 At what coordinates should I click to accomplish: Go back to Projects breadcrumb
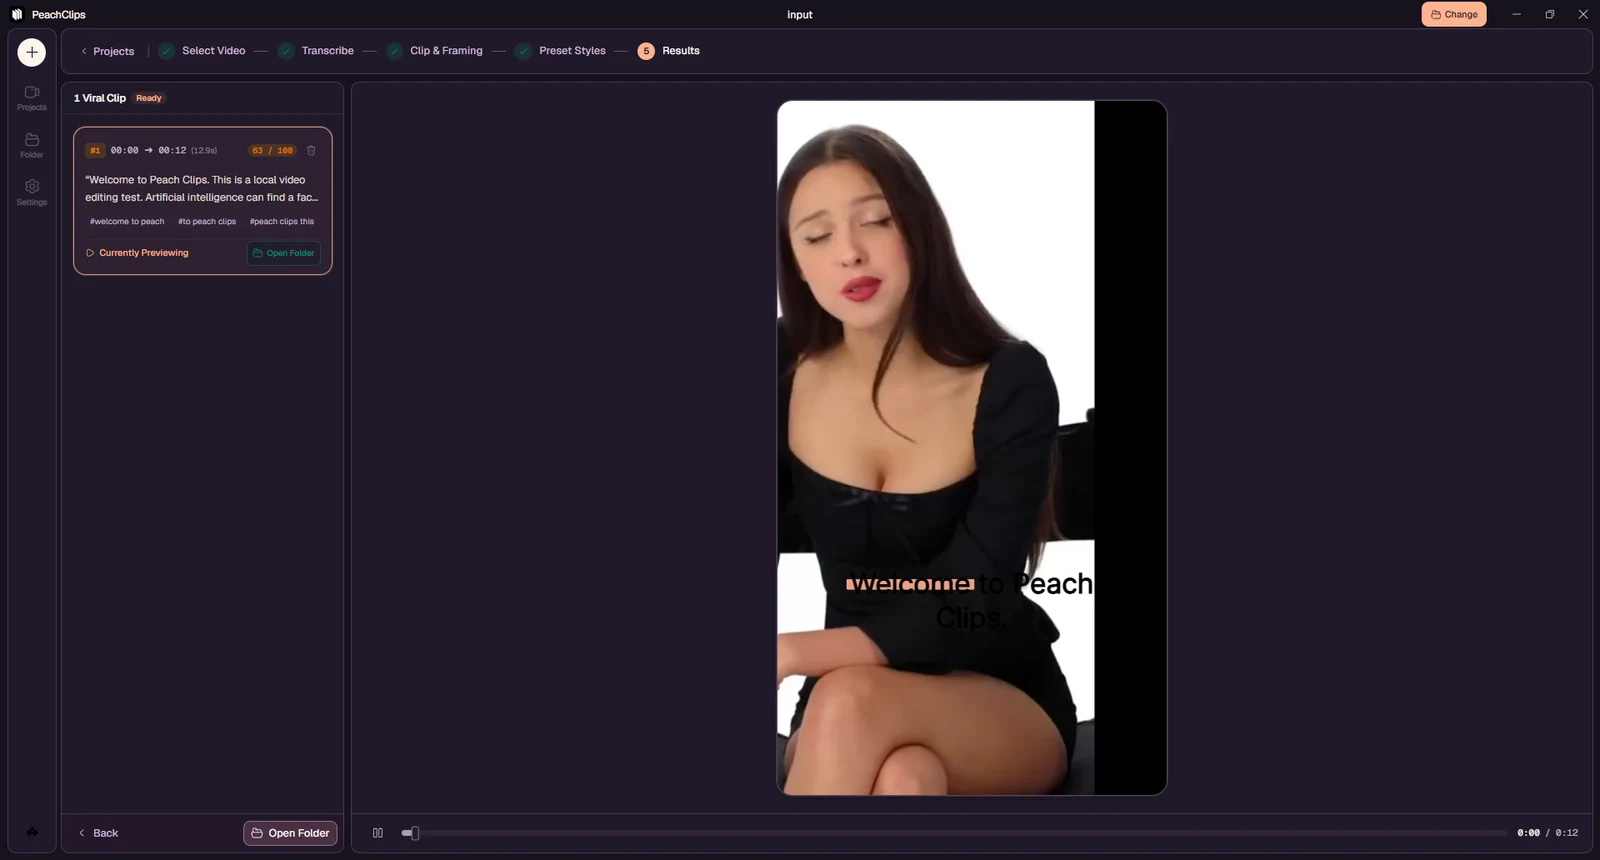pyautogui.click(x=107, y=51)
